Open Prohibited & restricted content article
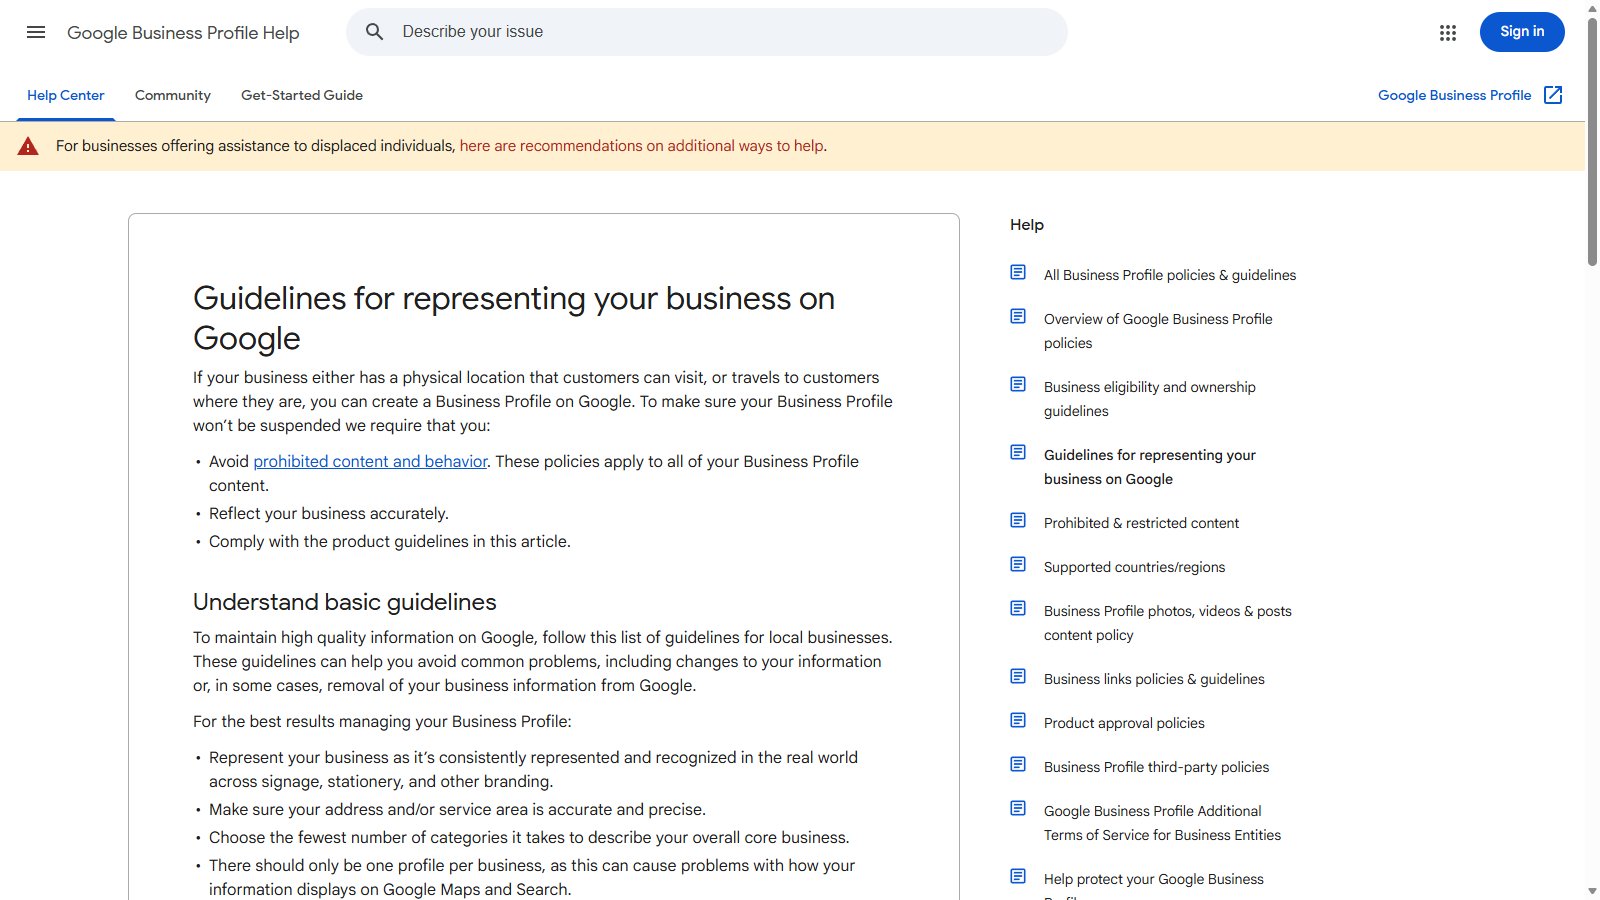Image resolution: width=1600 pixels, height=900 pixels. click(1141, 523)
